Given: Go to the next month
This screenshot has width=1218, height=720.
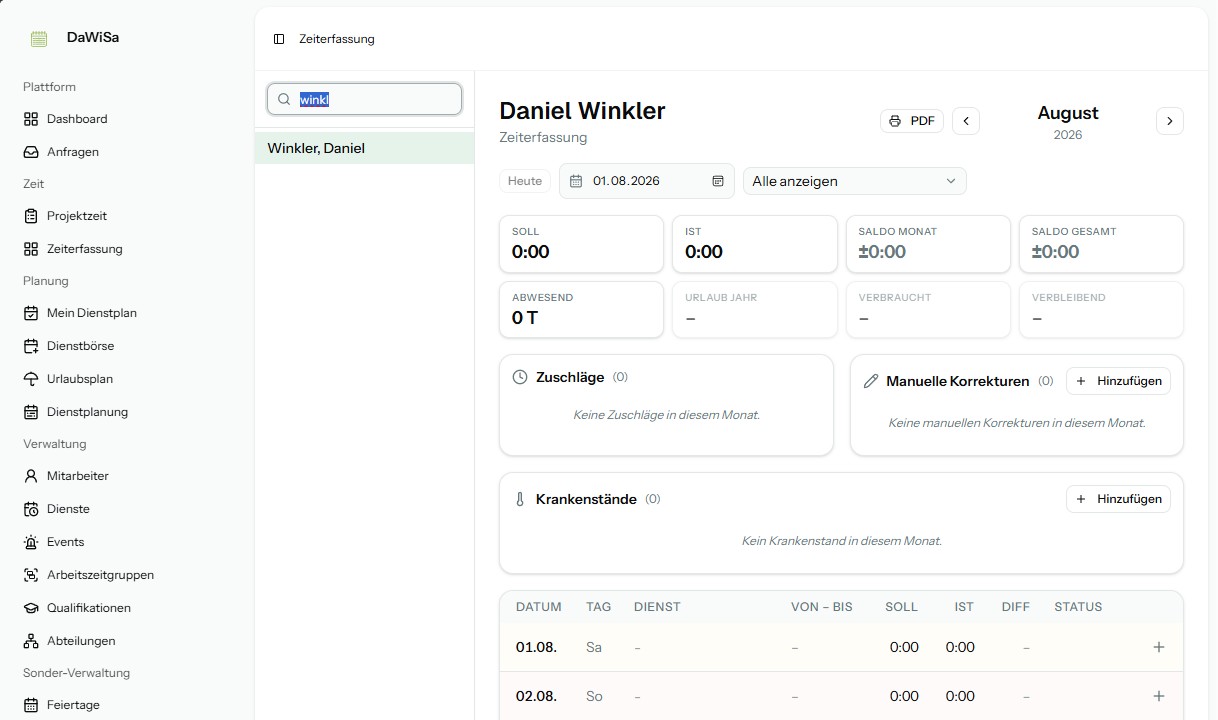Looking at the screenshot, I should click(x=1170, y=121).
